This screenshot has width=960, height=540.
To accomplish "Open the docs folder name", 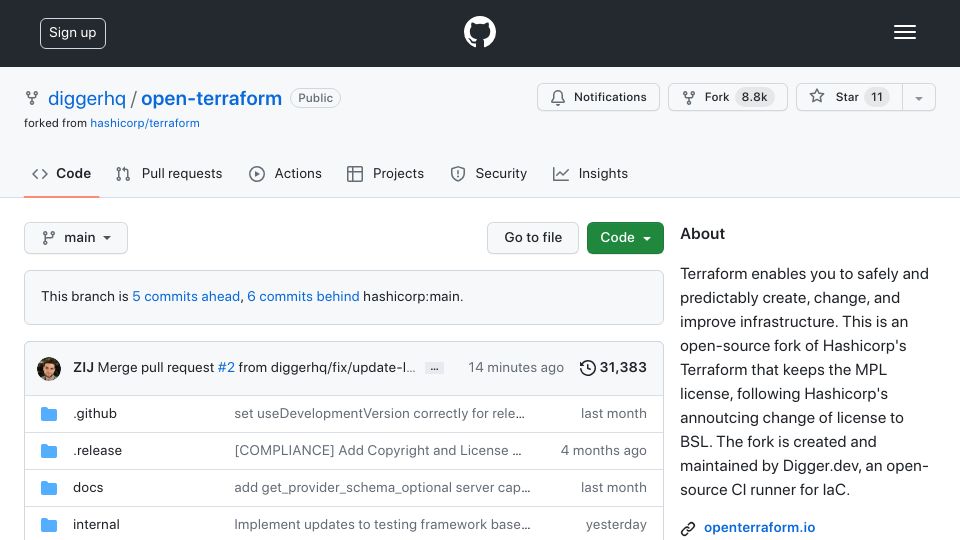I will (x=88, y=487).
